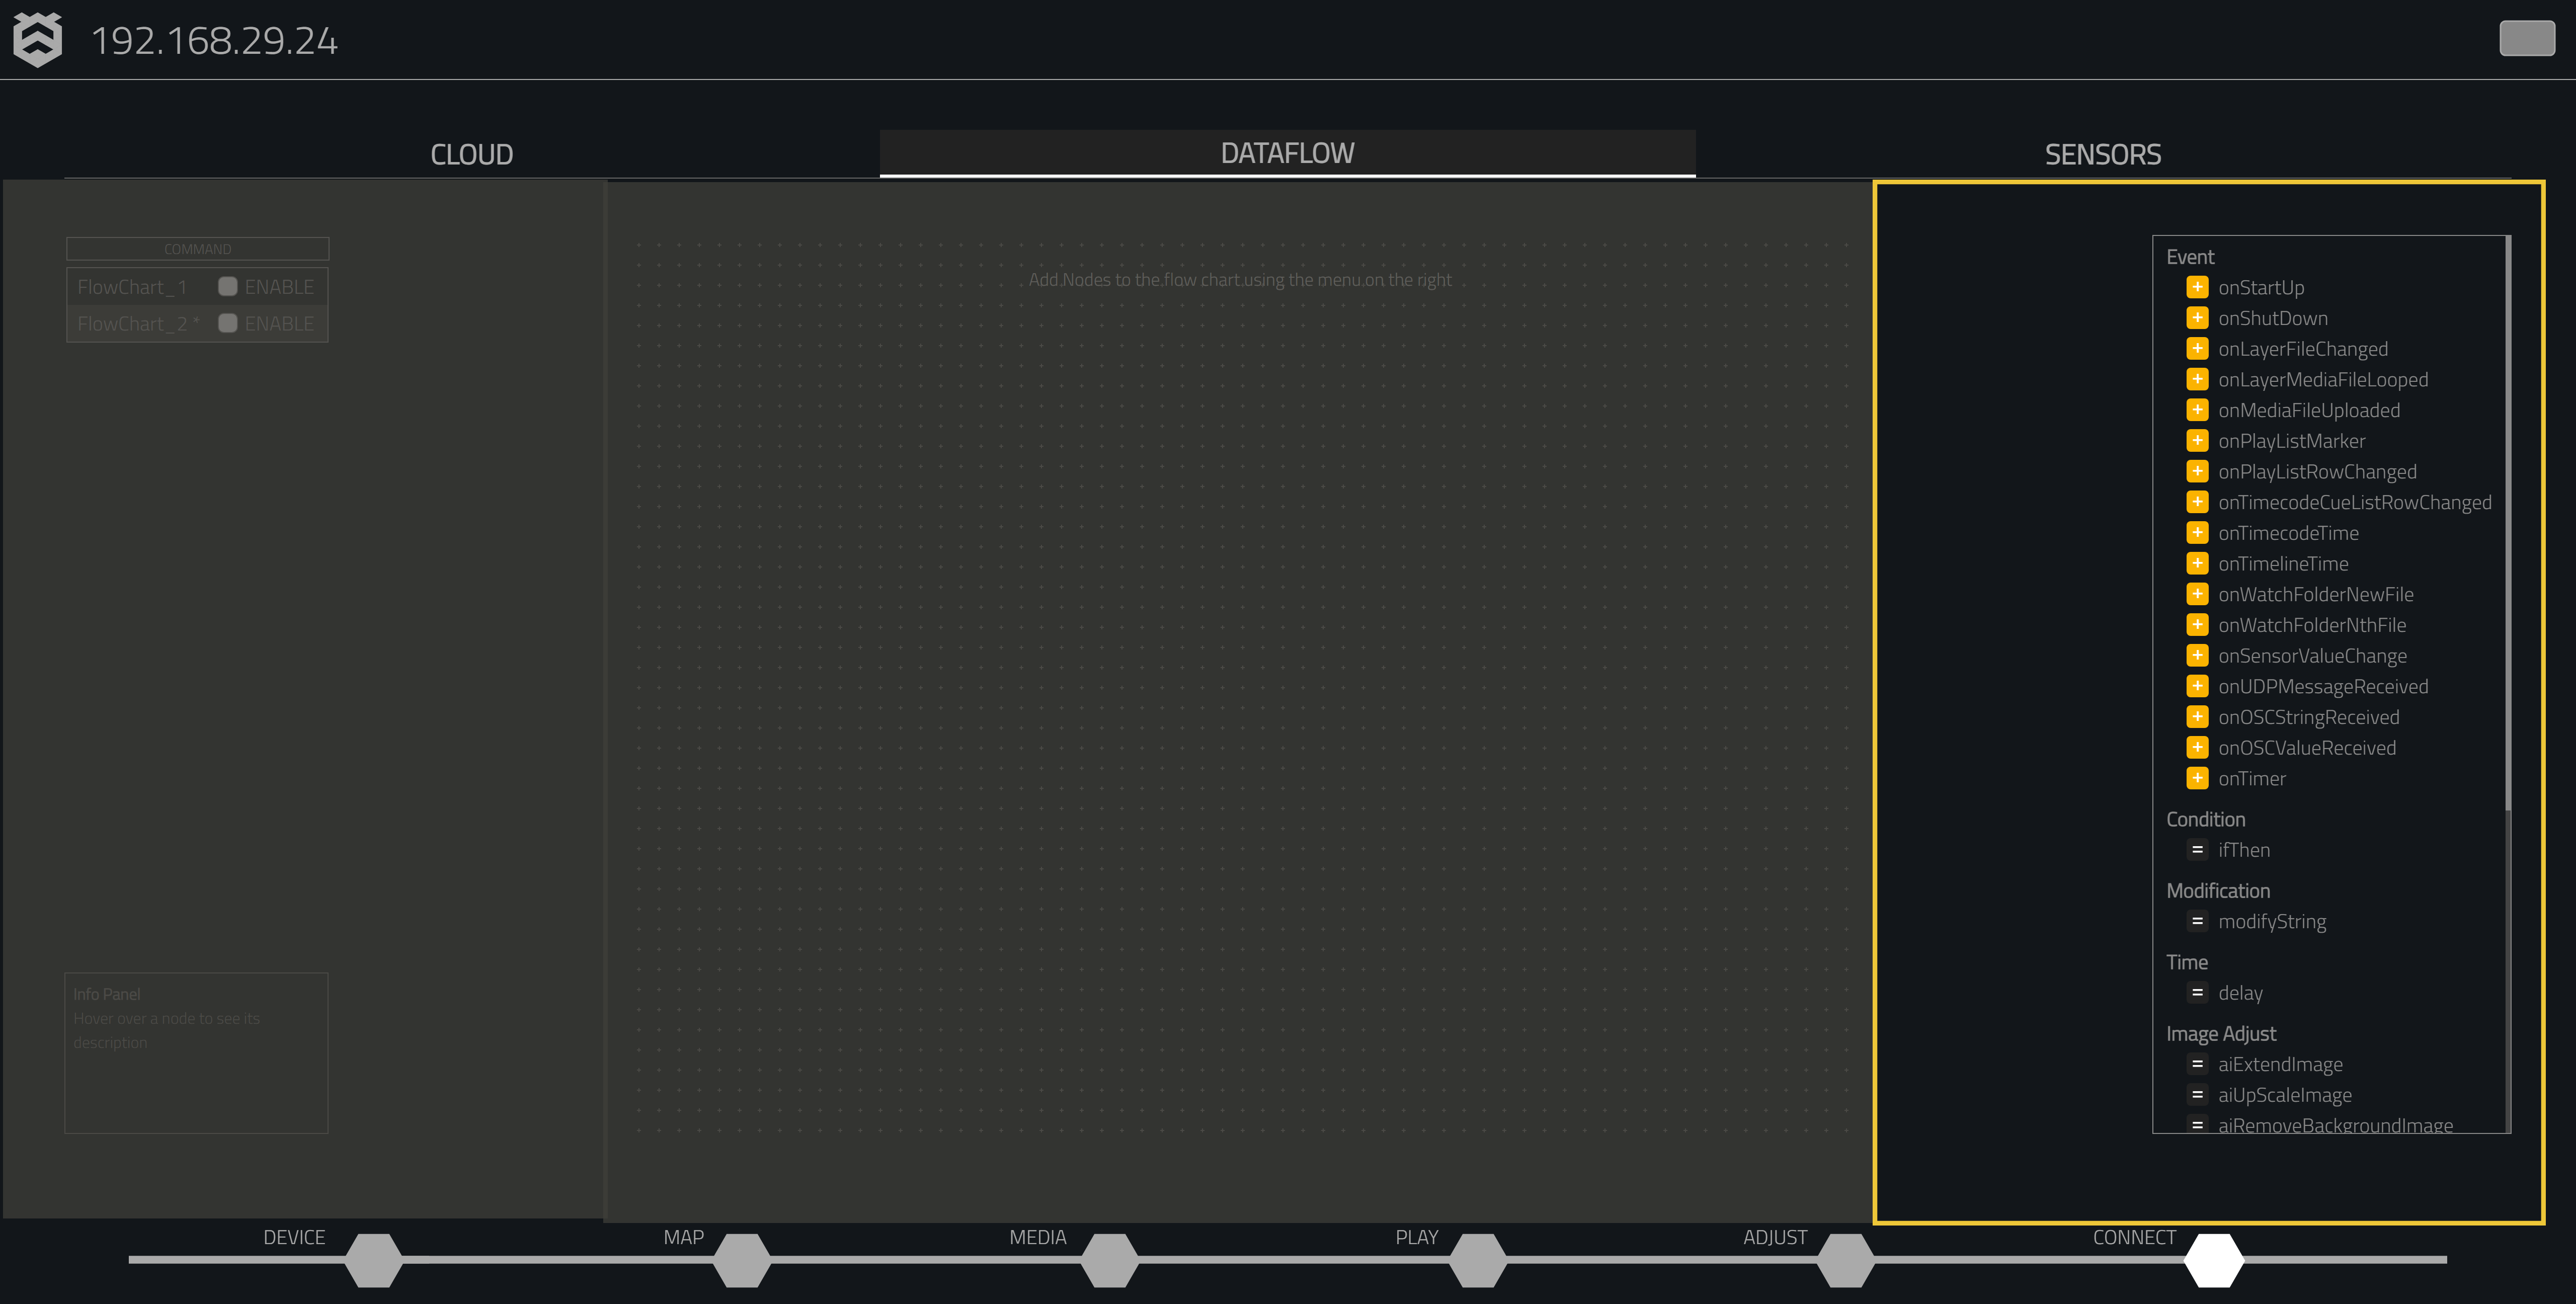Toggle ENABLE for FlowChart_2

tap(226, 322)
